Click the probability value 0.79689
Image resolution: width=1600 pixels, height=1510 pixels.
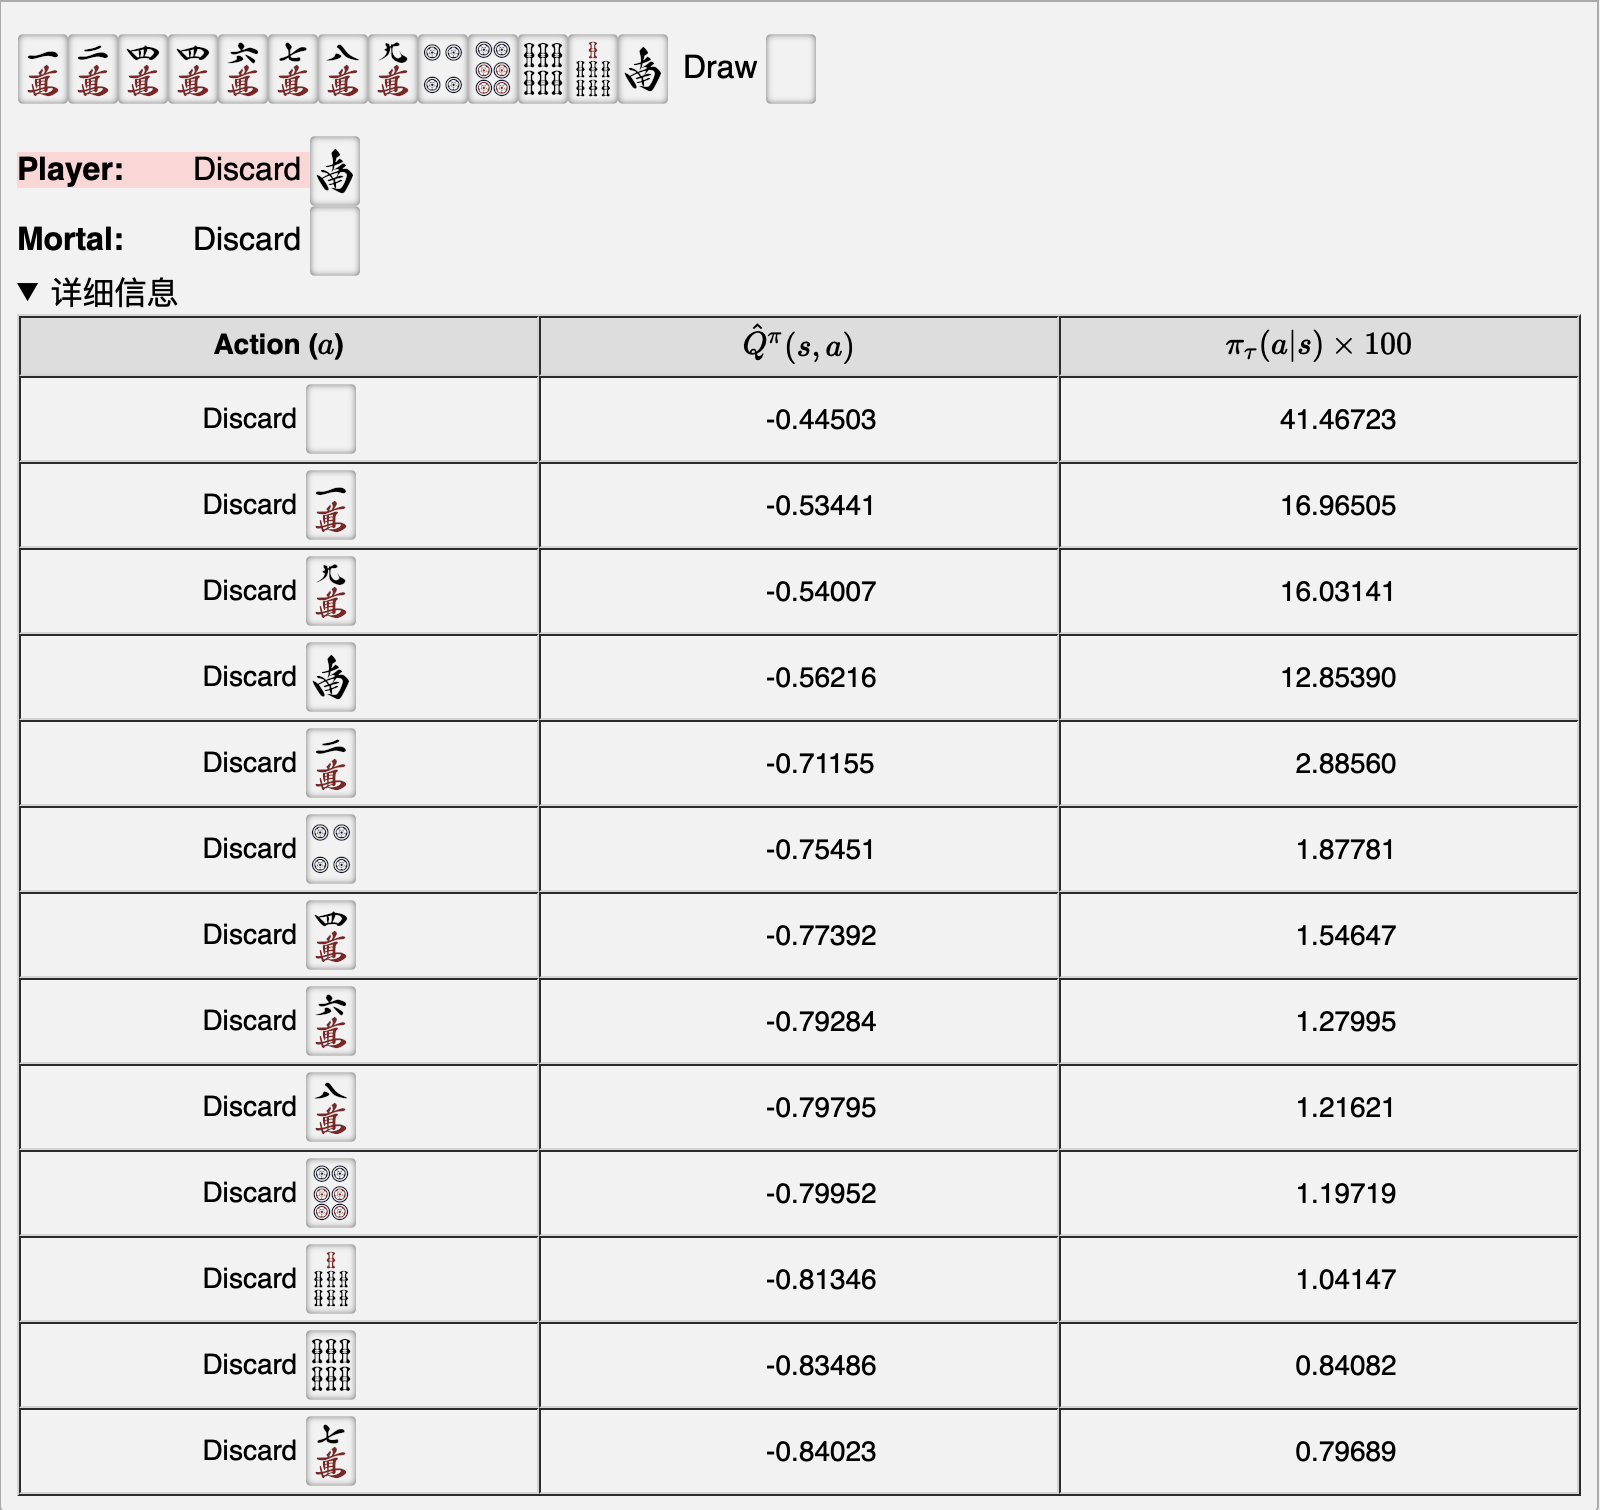coord(1345,1451)
